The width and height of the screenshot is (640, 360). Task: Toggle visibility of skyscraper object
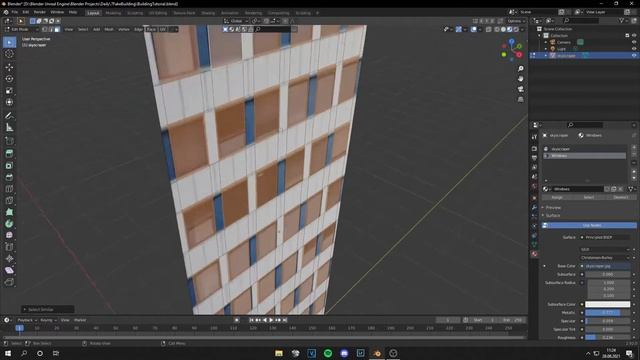pos(634,56)
